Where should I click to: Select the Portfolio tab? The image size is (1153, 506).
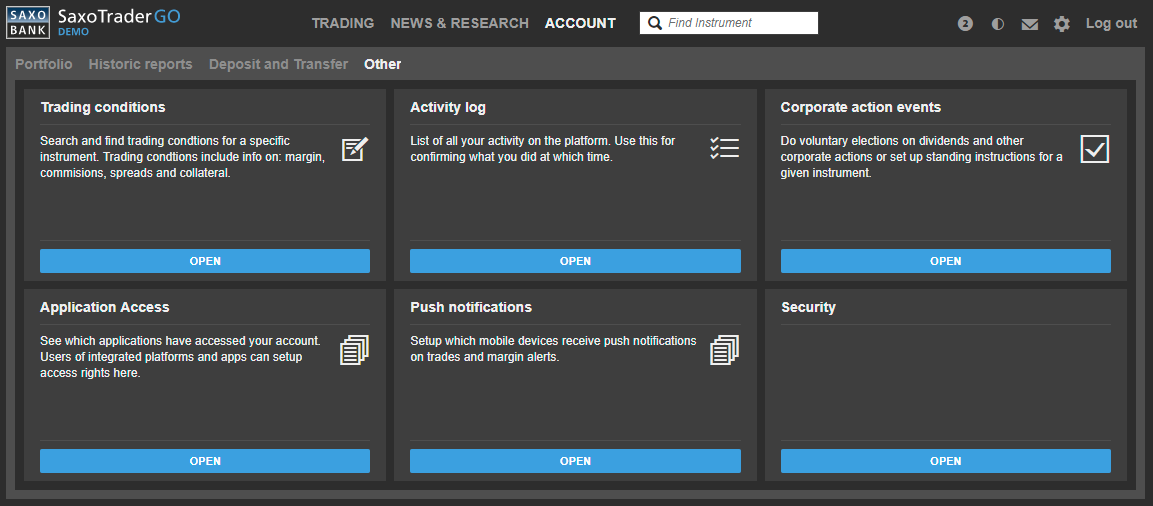[x=44, y=64]
